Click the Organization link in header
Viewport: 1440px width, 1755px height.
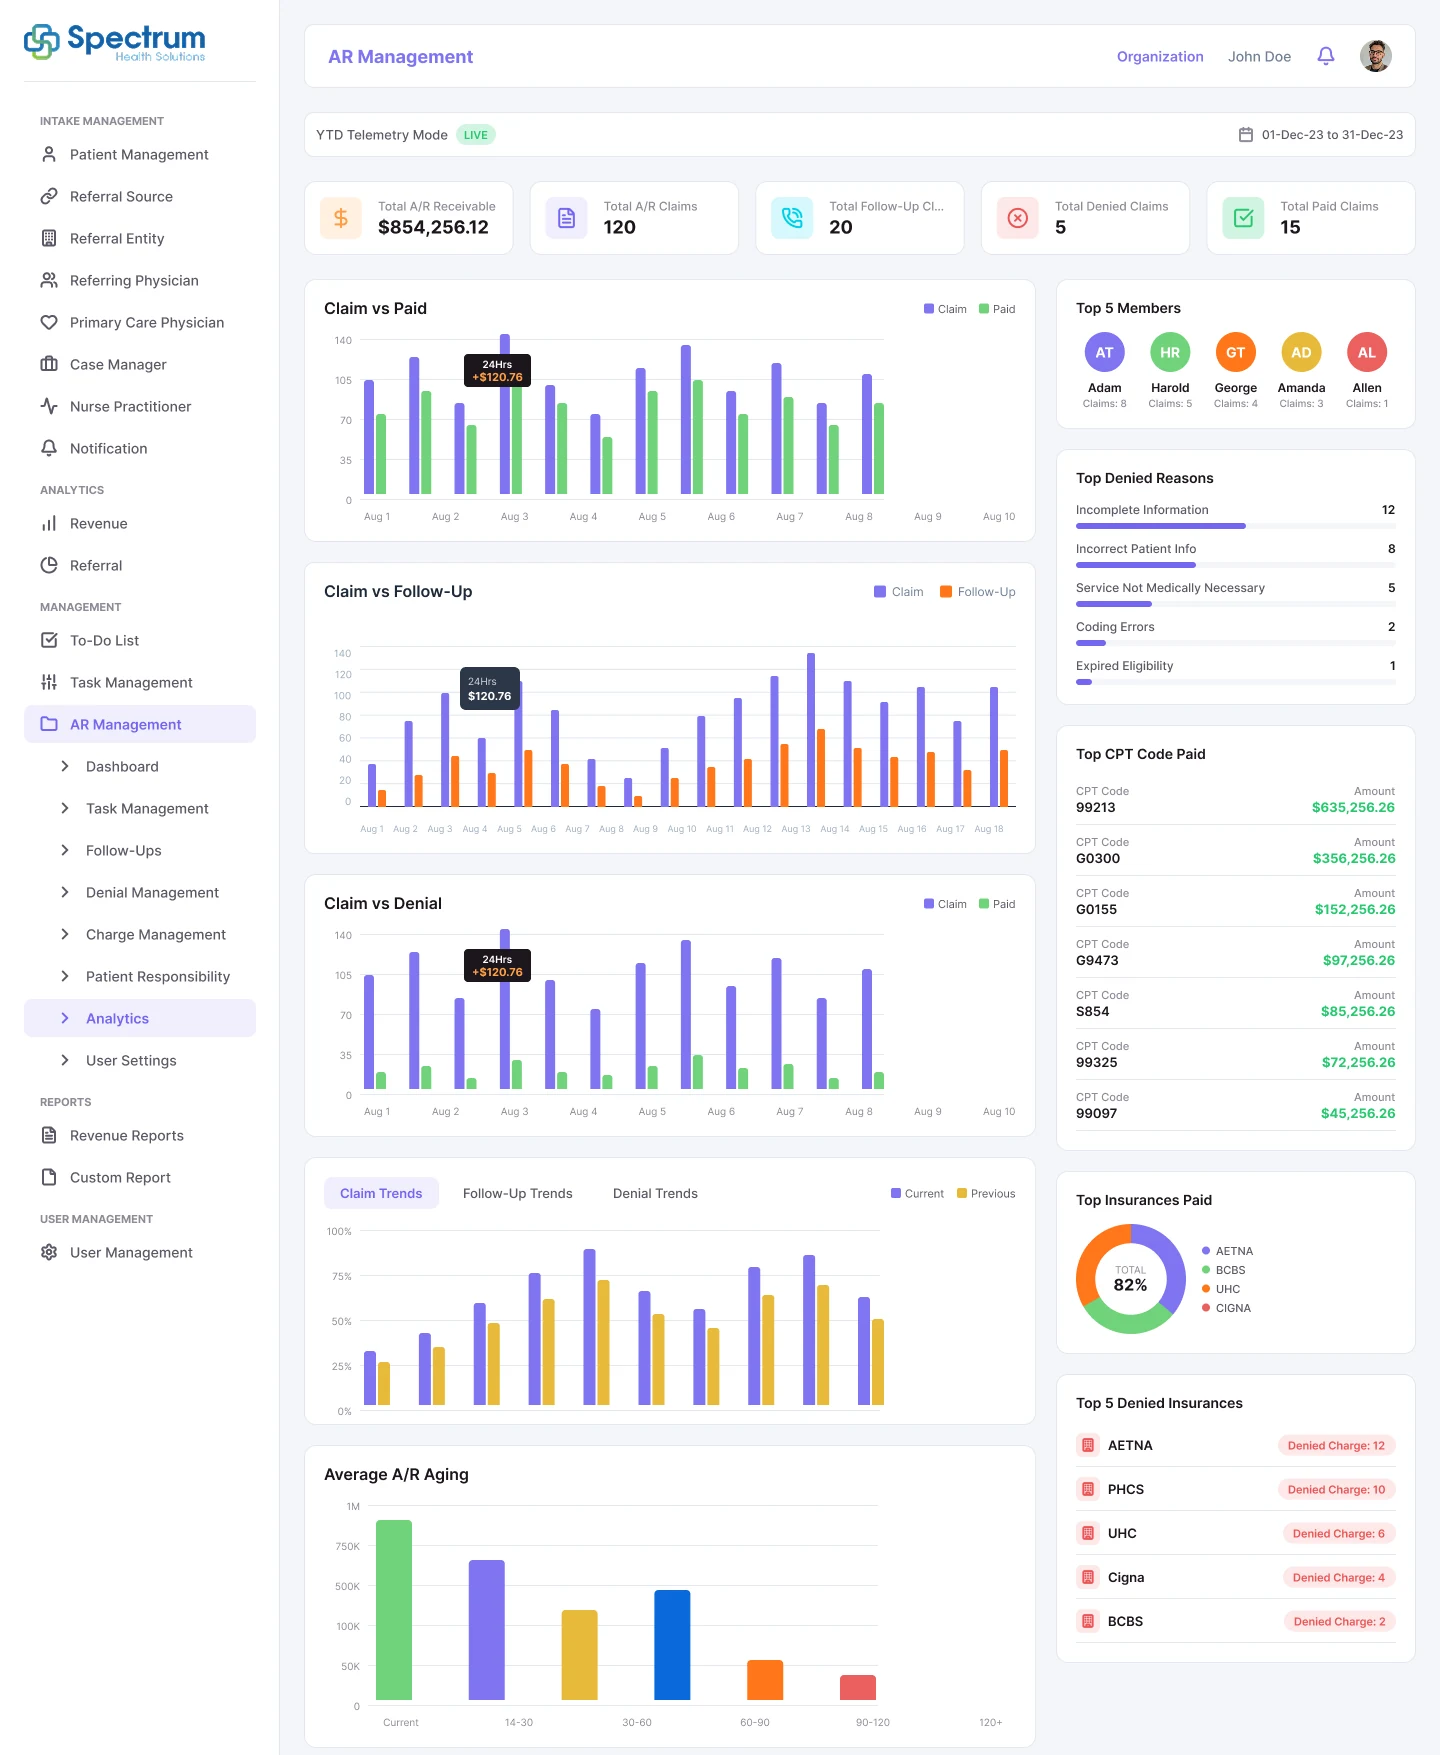coord(1160,56)
